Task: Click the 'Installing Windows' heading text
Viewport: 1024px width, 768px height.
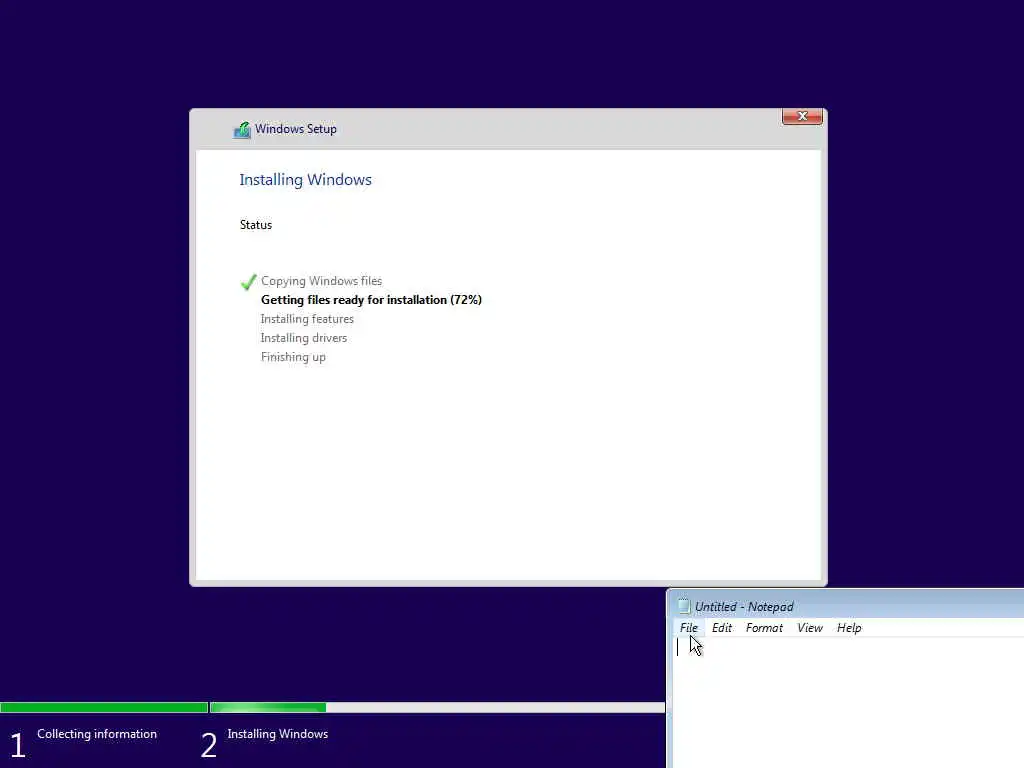Action: 305,180
